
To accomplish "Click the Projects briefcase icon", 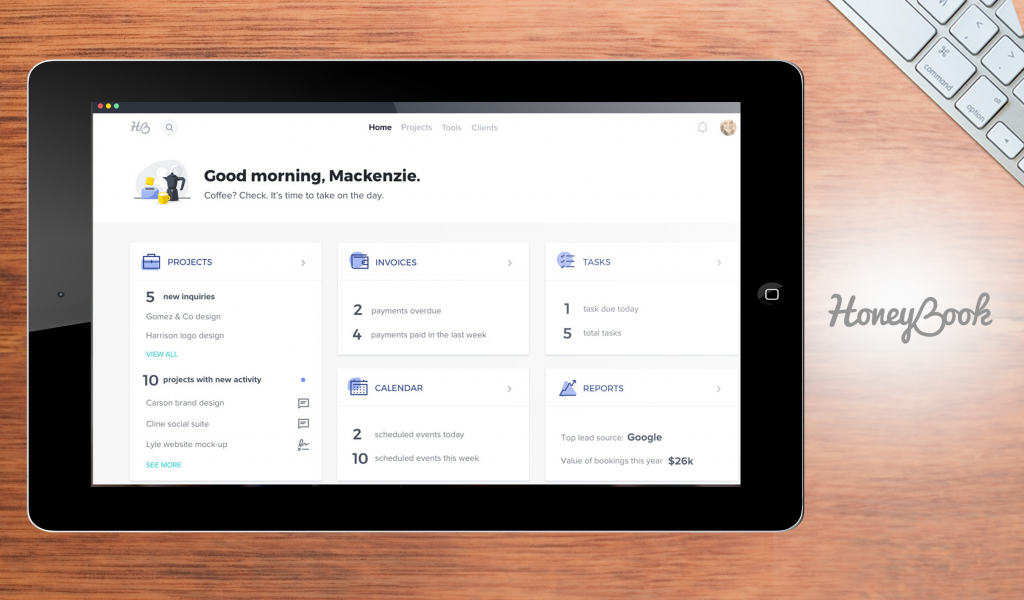I will (150, 261).
